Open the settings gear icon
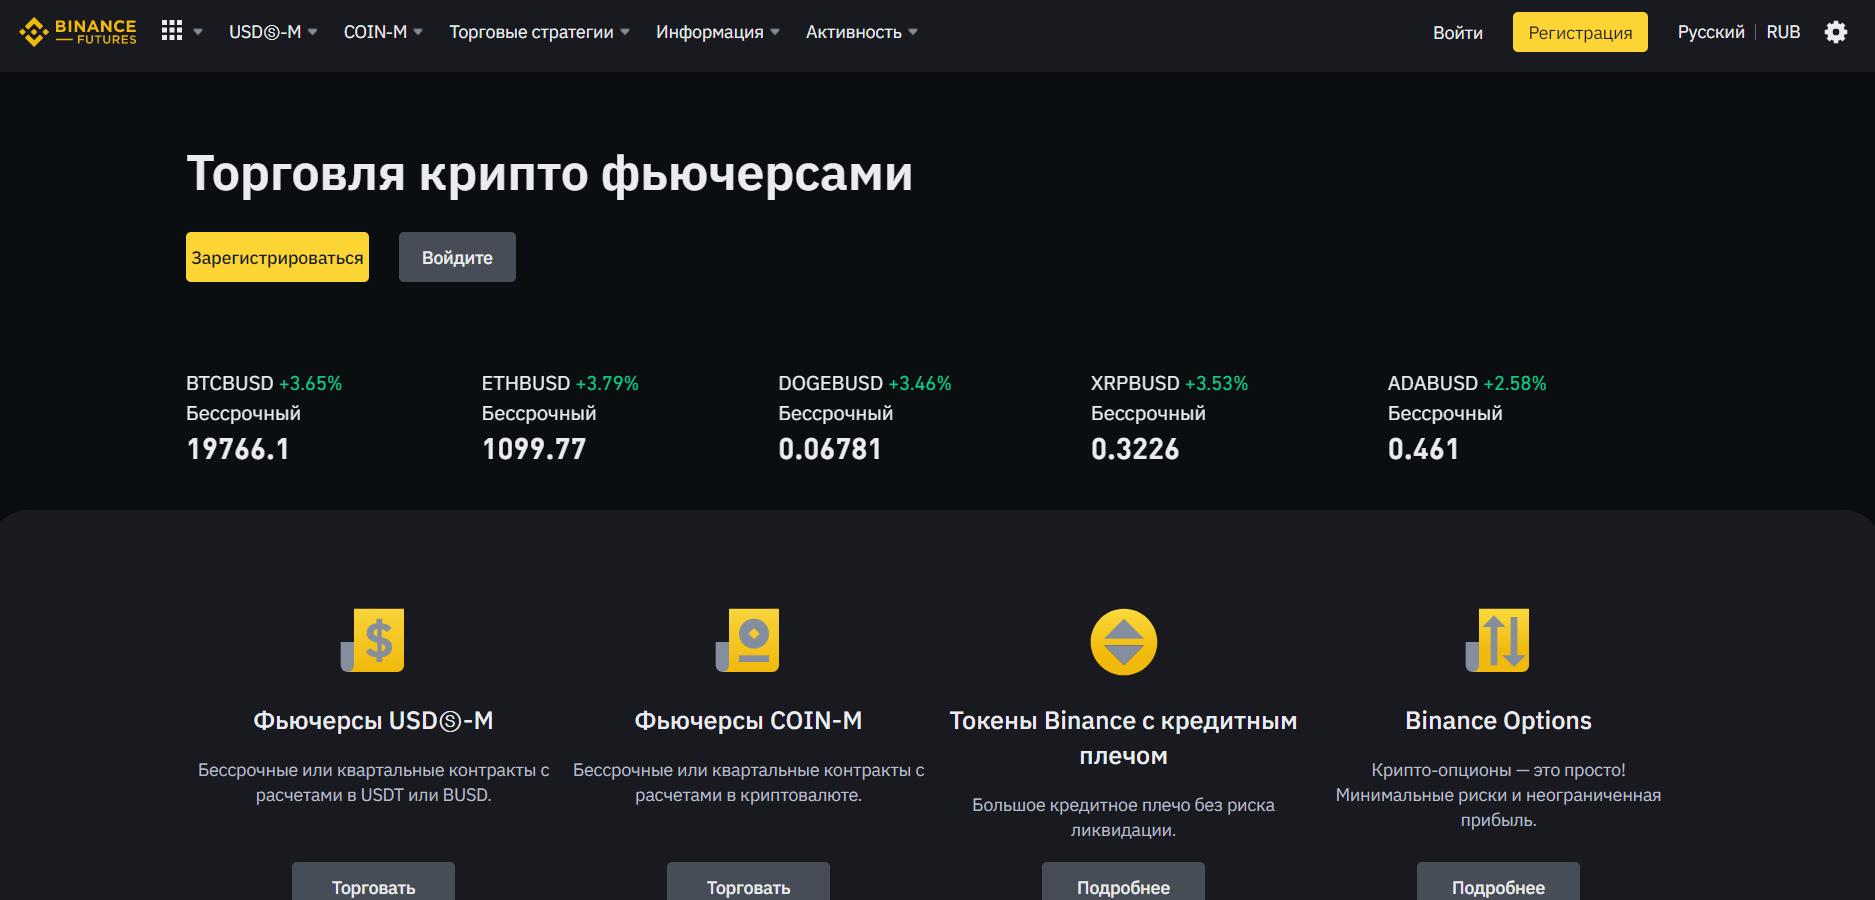The width and height of the screenshot is (1875, 900). [1837, 32]
